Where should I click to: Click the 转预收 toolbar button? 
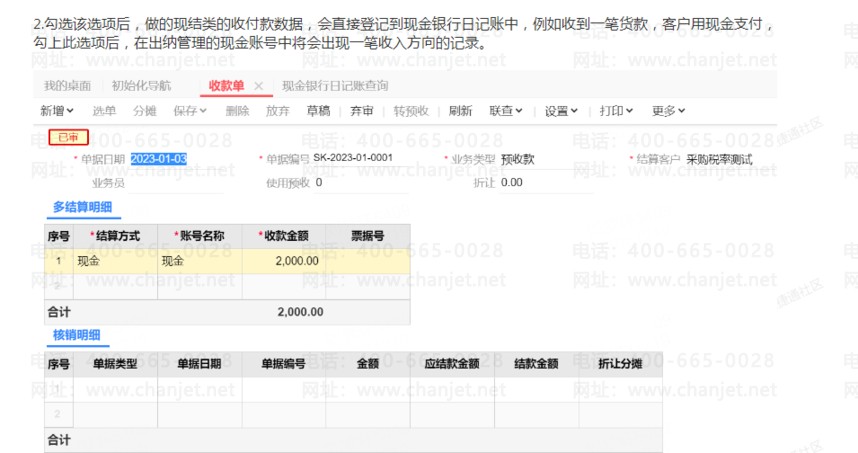[x=411, y=111]
